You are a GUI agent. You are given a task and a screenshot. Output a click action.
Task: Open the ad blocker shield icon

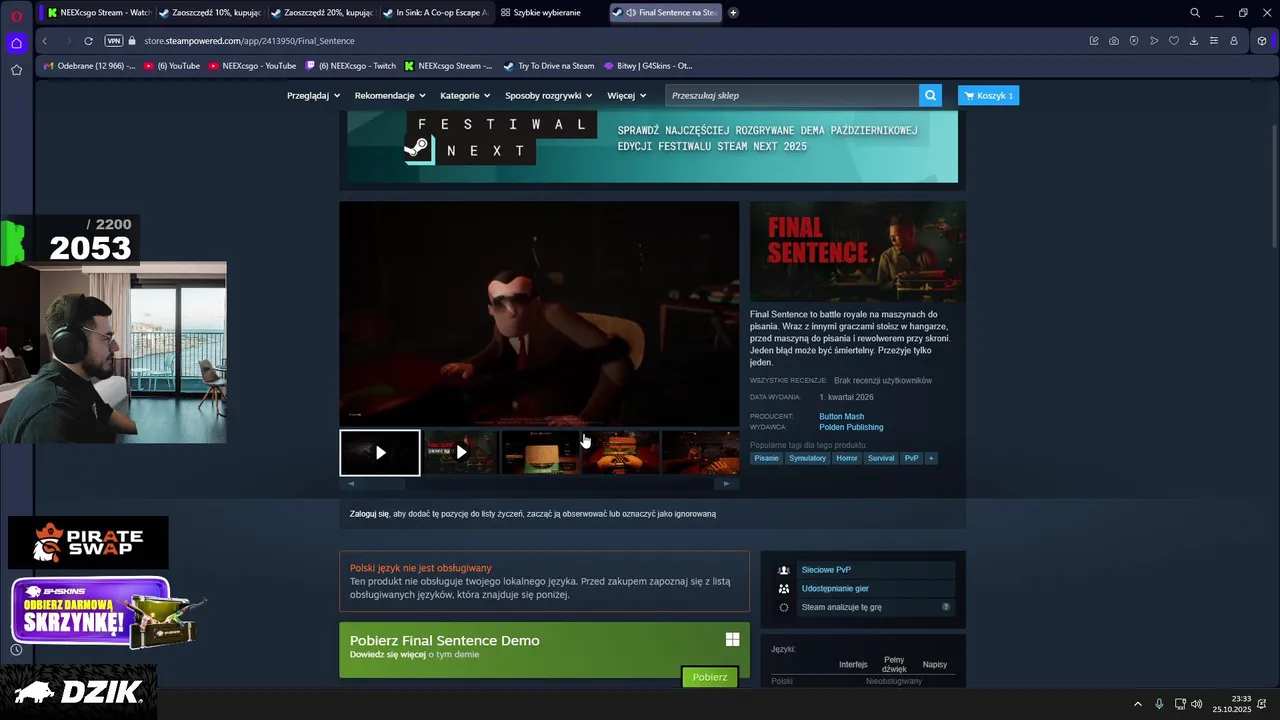tap(1134, 41)
